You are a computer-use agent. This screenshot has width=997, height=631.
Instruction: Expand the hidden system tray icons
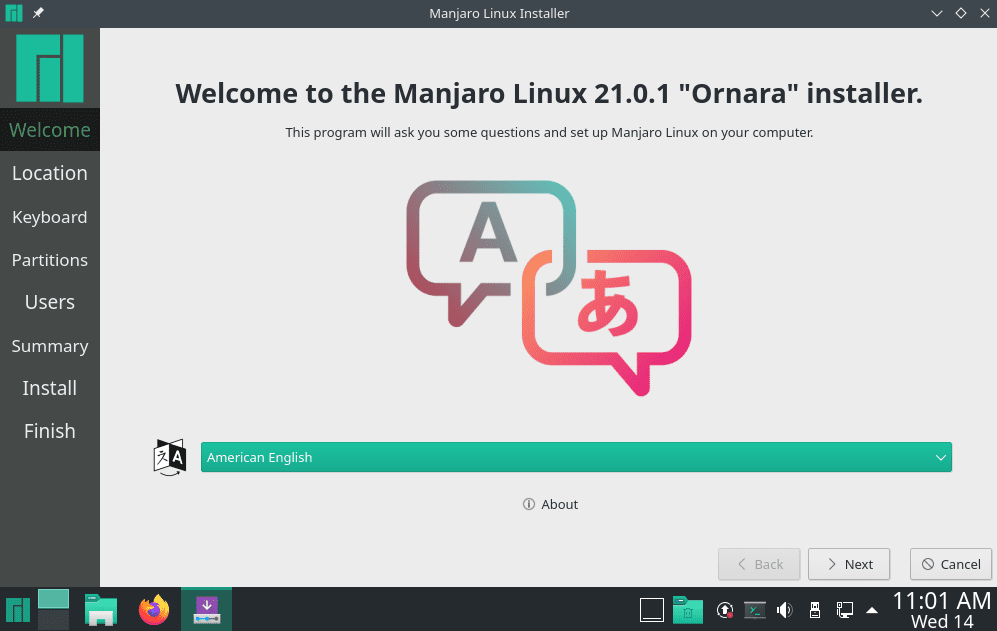tap(872, 608)
